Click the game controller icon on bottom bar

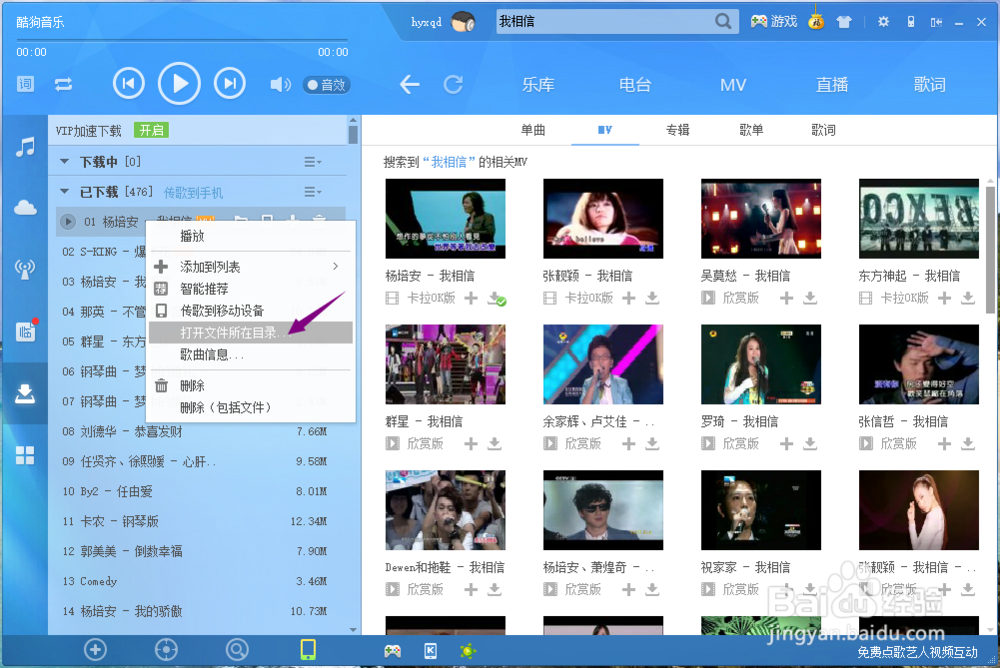392,650
